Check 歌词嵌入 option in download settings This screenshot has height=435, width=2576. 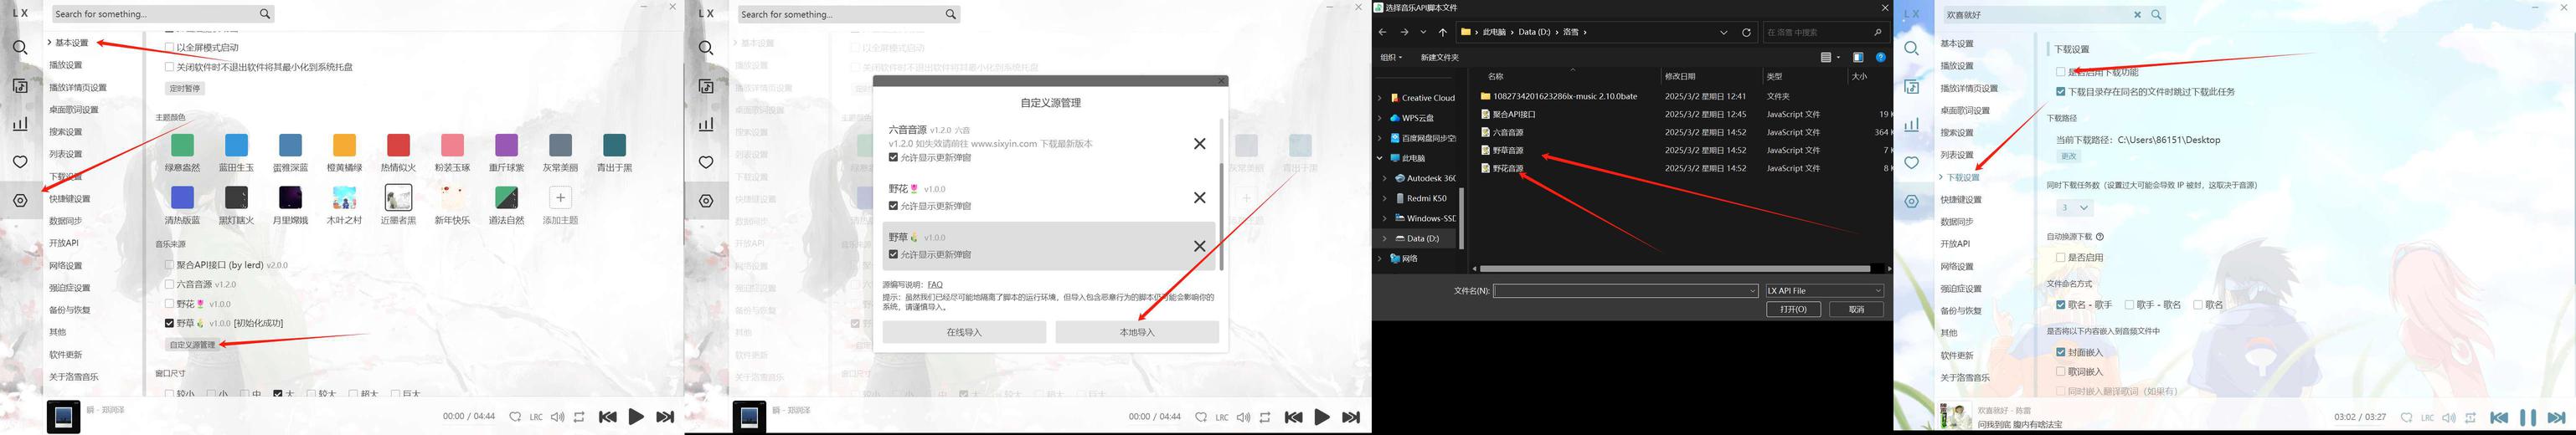[2061, 371]
